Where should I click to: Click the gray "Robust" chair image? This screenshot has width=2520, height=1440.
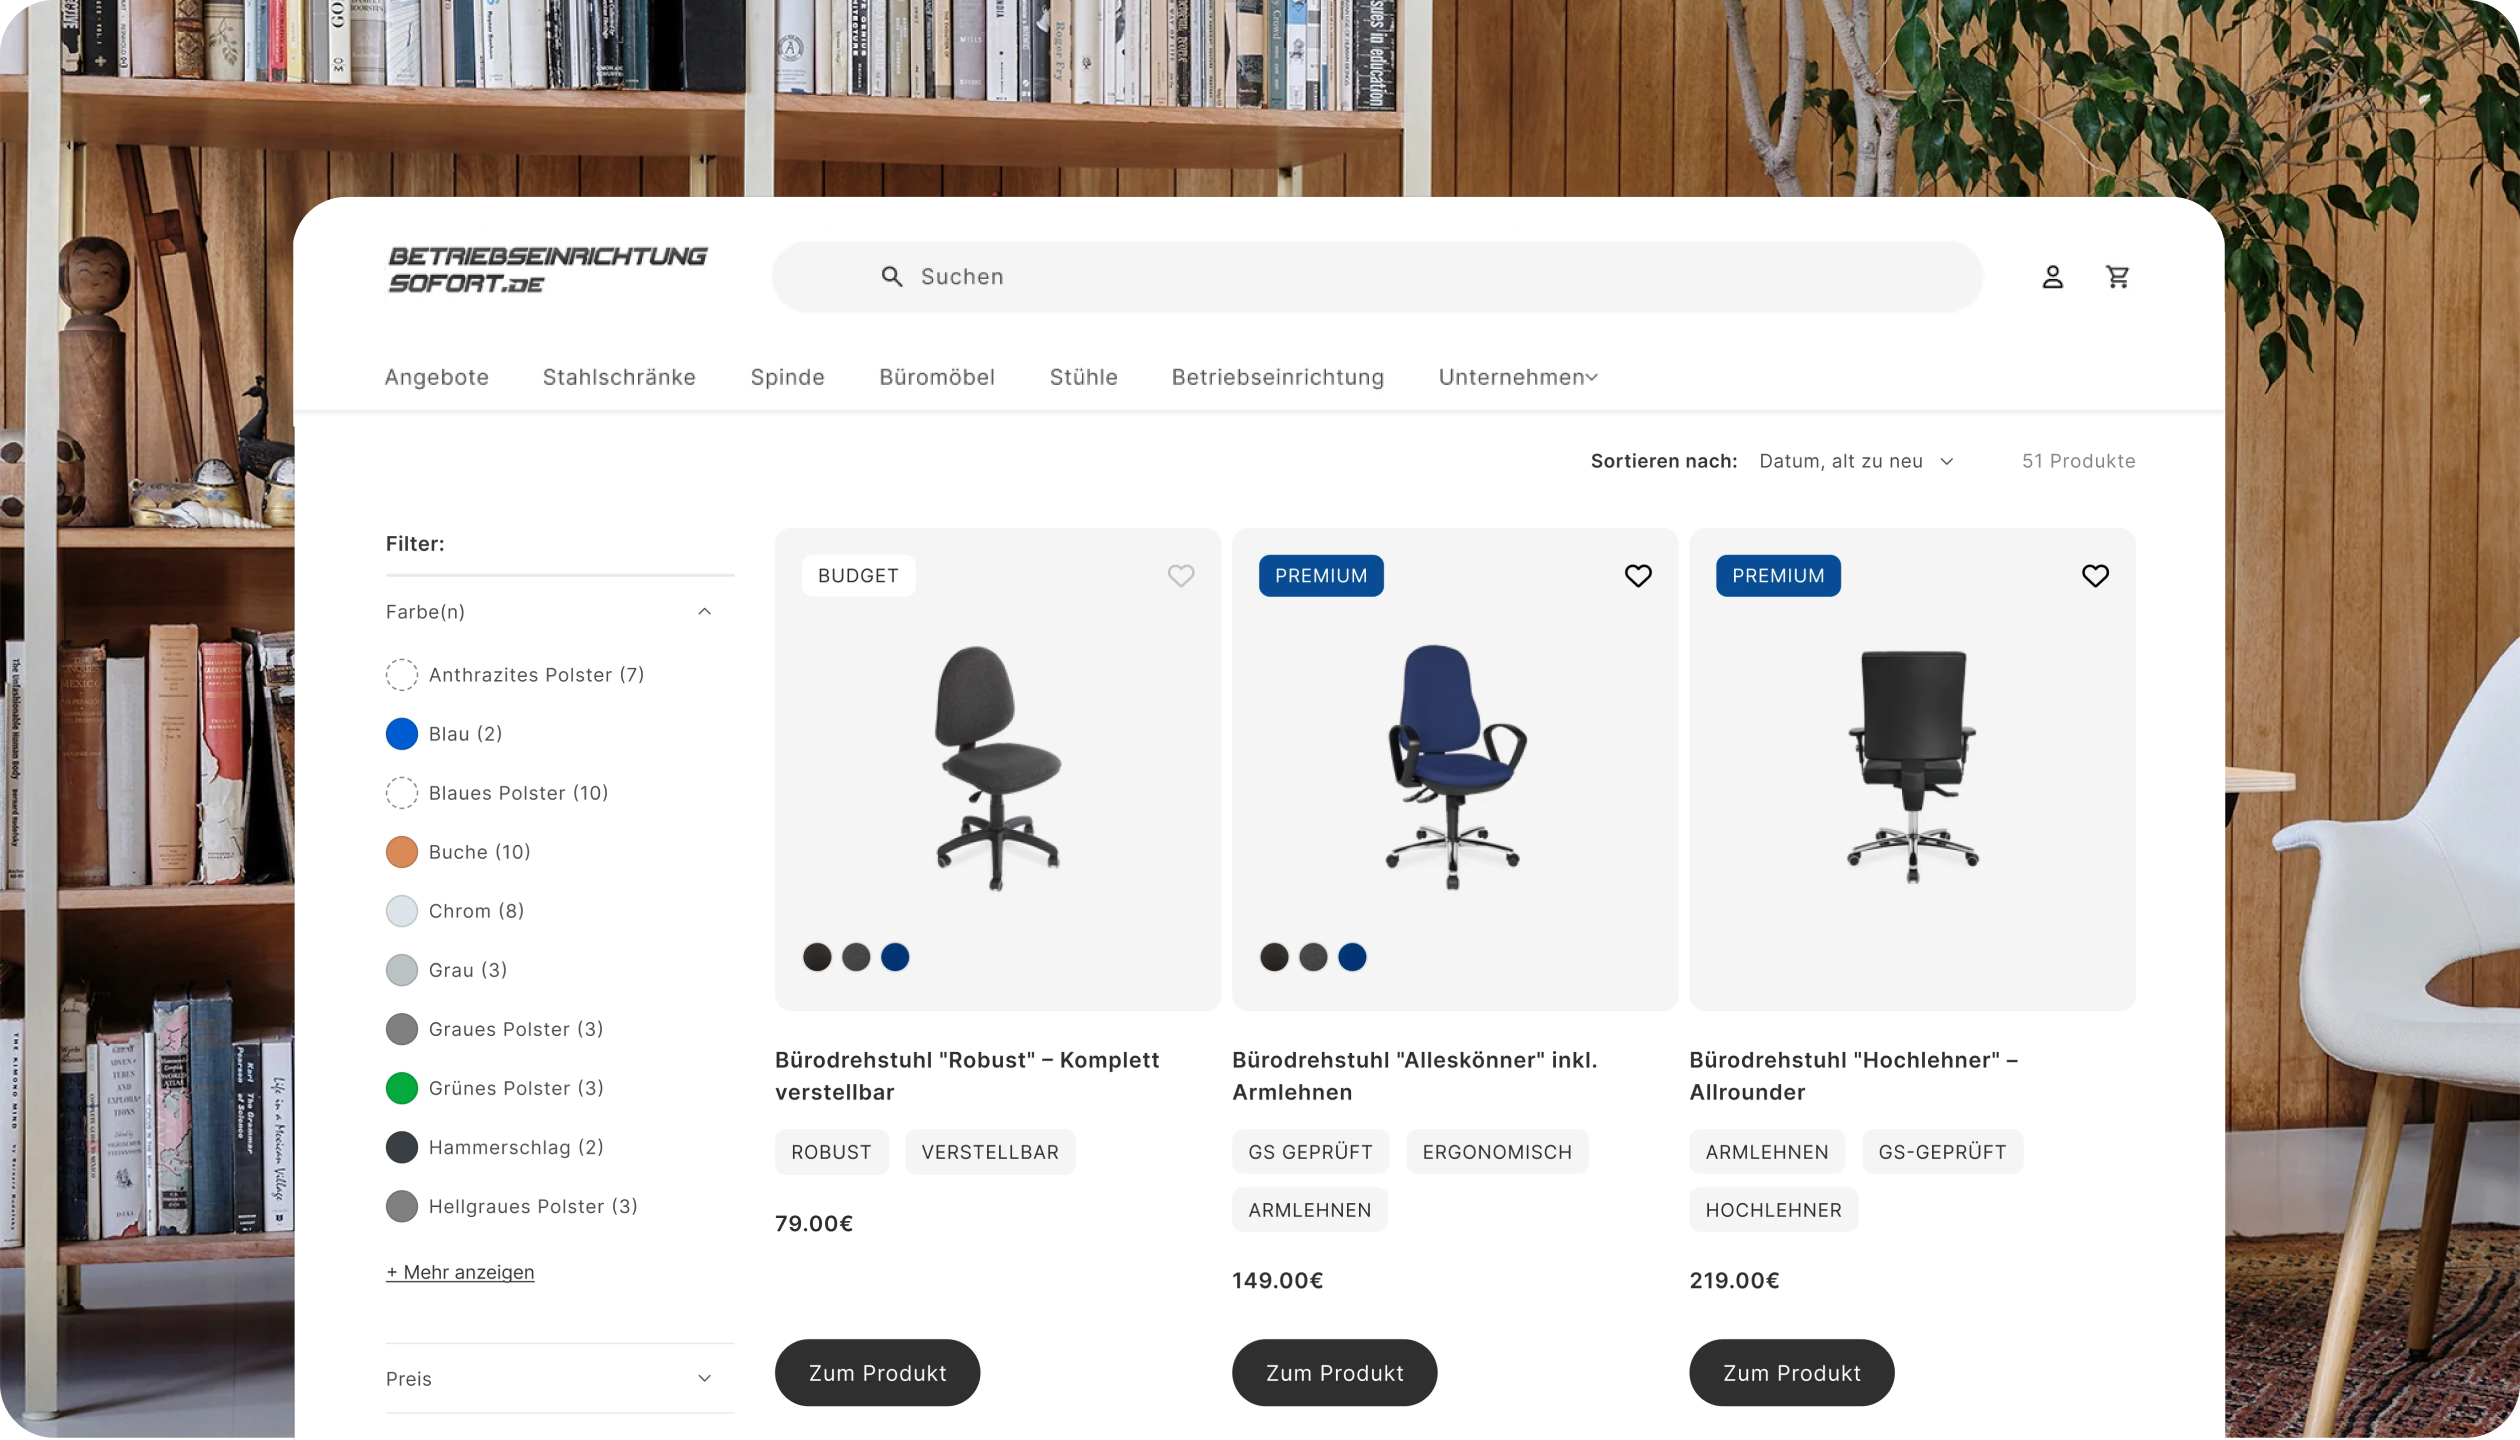pos(997,767)
